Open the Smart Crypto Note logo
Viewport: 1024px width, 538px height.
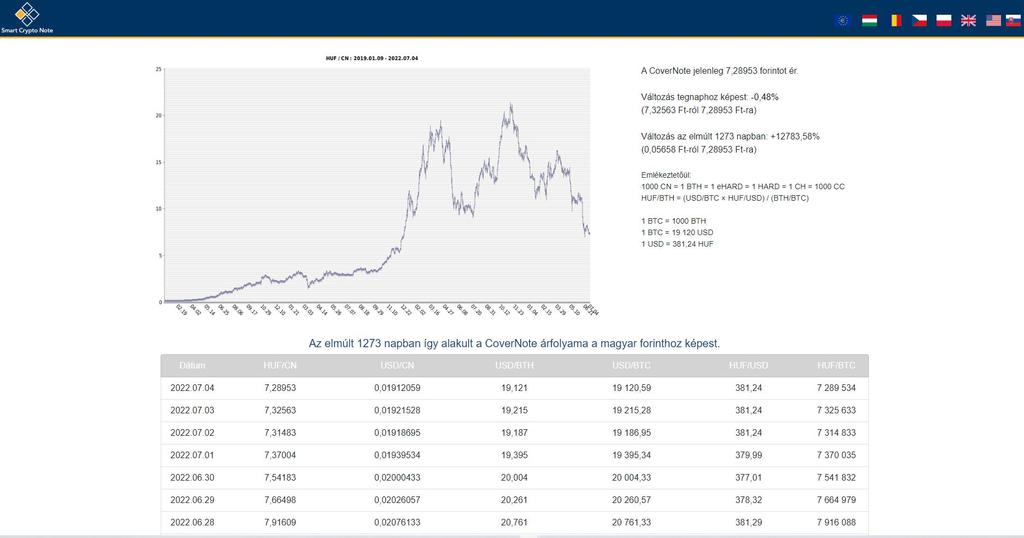(x=27, y=18)
